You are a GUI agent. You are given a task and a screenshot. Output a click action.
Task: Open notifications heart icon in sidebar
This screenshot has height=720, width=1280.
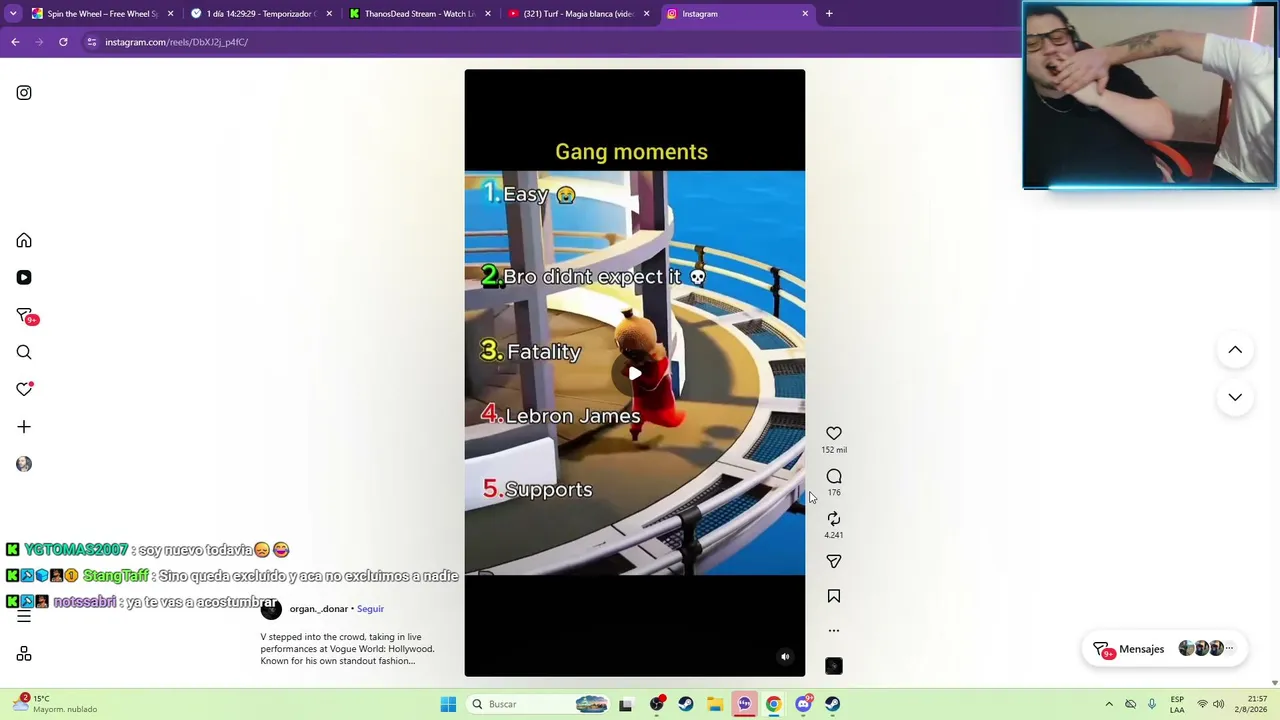(24, 389)
